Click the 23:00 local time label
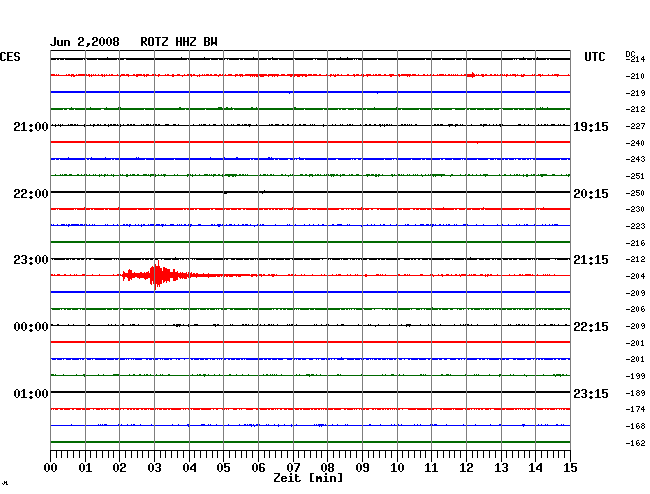Screen dimensions: 650x494 coord(31,260)
